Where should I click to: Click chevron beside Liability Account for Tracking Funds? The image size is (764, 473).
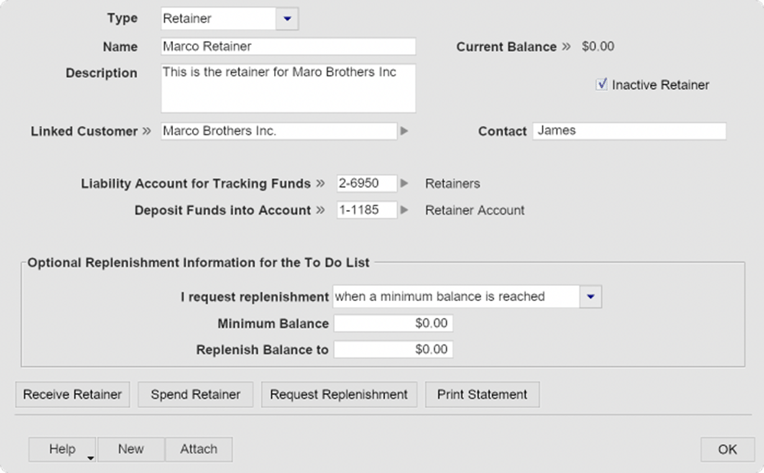[x=321, y=183]
